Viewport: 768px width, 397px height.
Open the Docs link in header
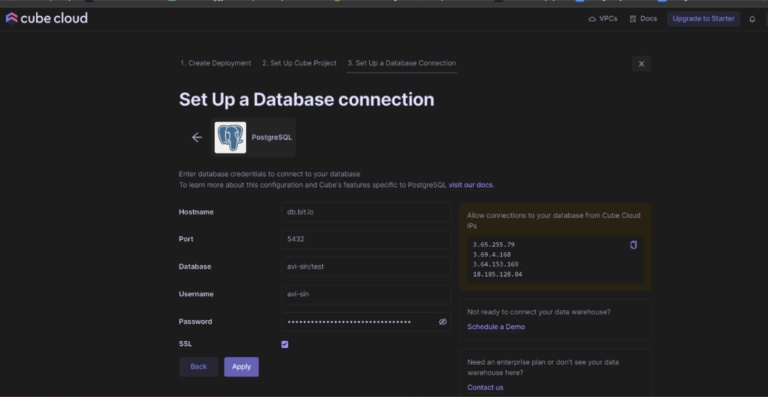pyautogui.click(x=643, y=19)
